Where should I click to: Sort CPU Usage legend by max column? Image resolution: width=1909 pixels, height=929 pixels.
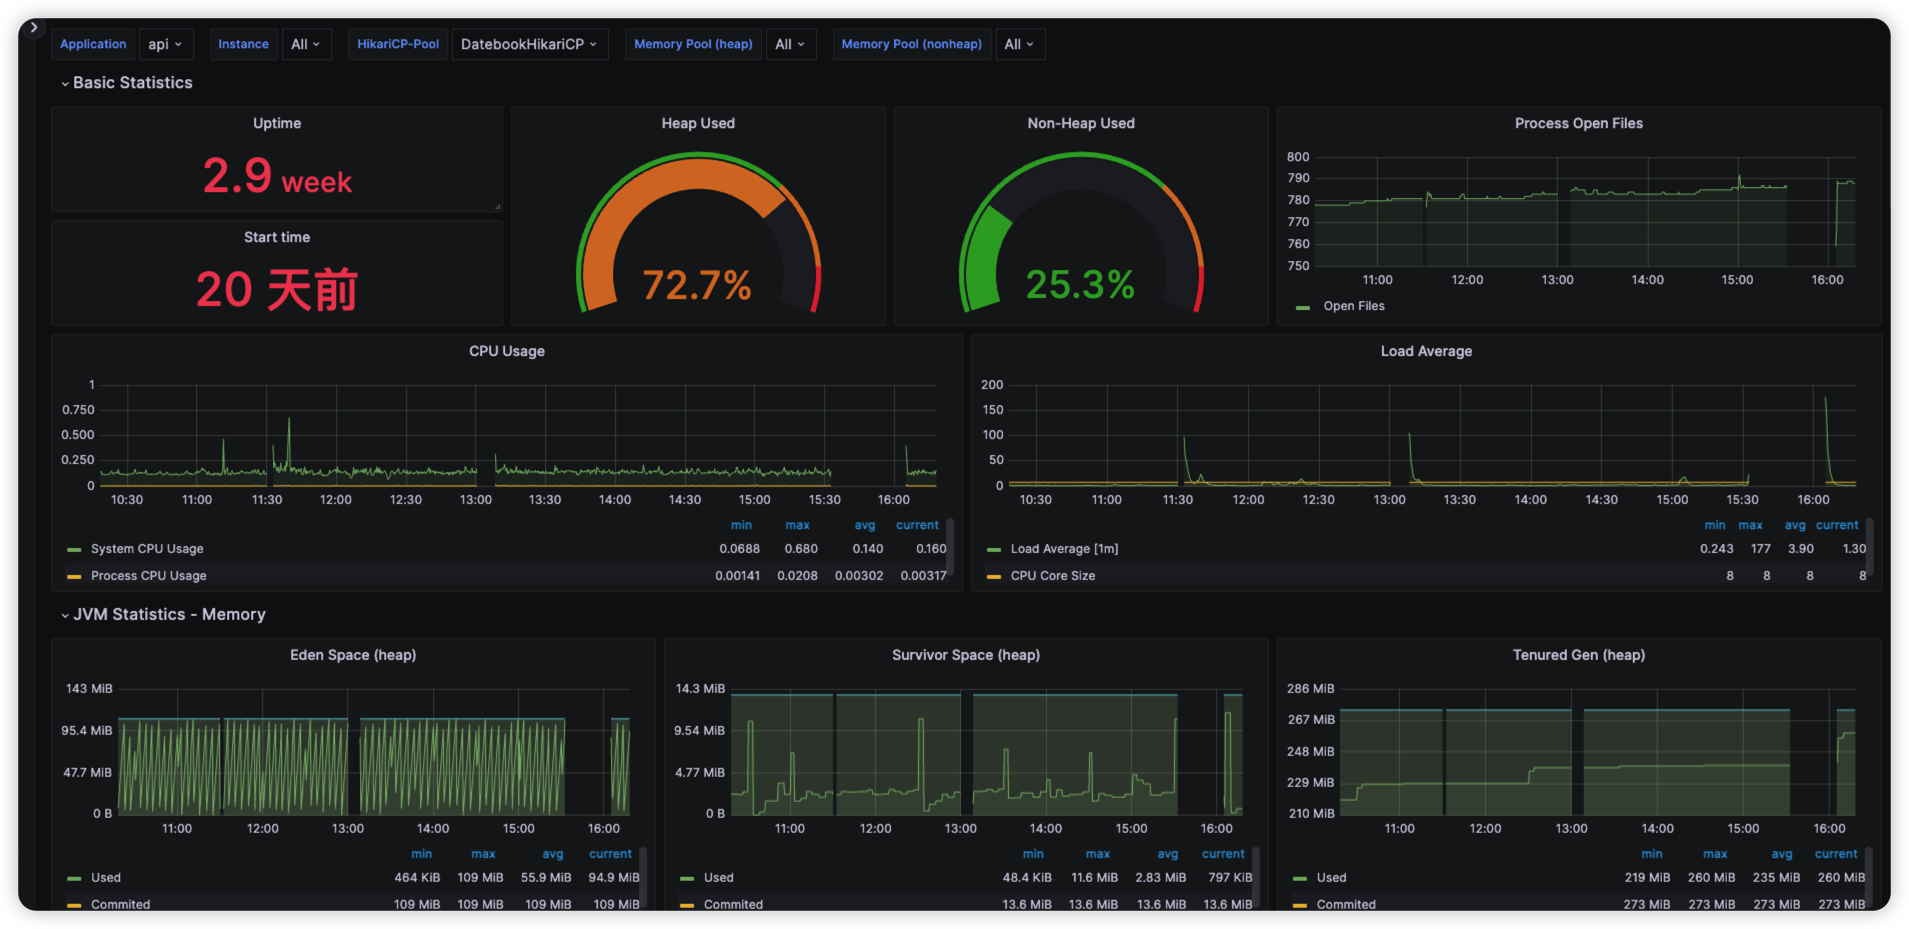[x=797, y=525]
